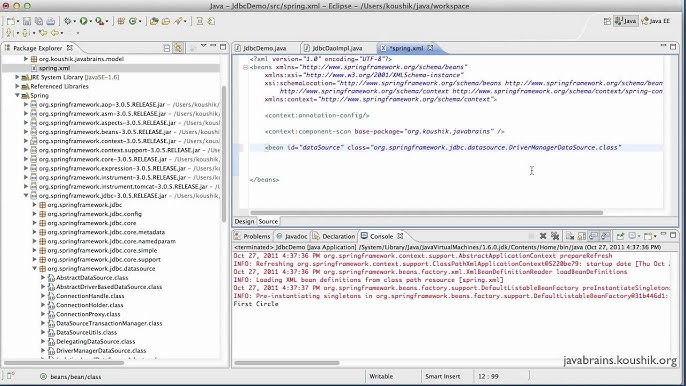The image size is (686, 386).
Task: Click the Debug bug icon in toolbar
Action: tap(67, 21)
